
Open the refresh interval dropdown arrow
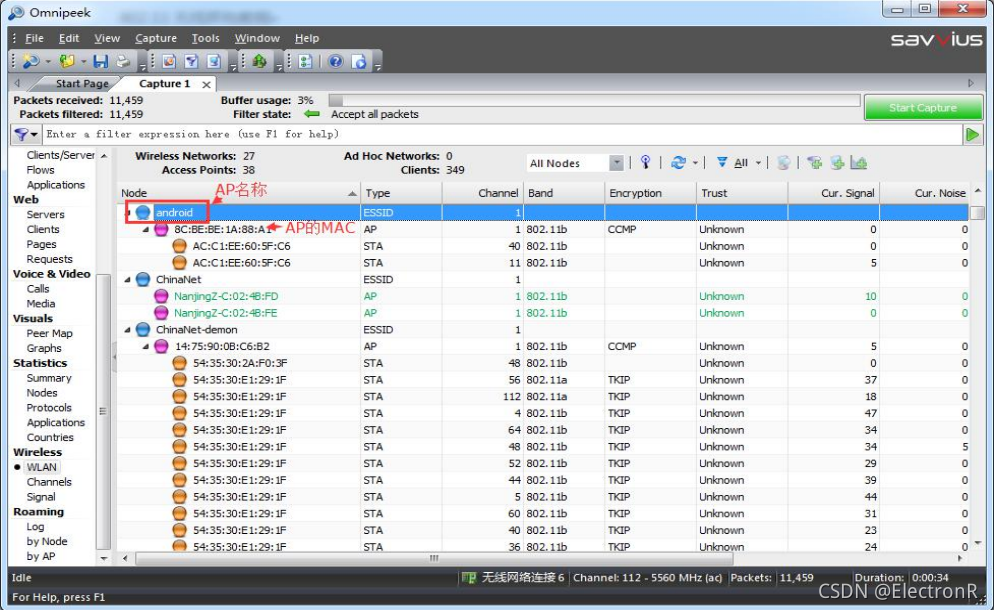(695, 163)
